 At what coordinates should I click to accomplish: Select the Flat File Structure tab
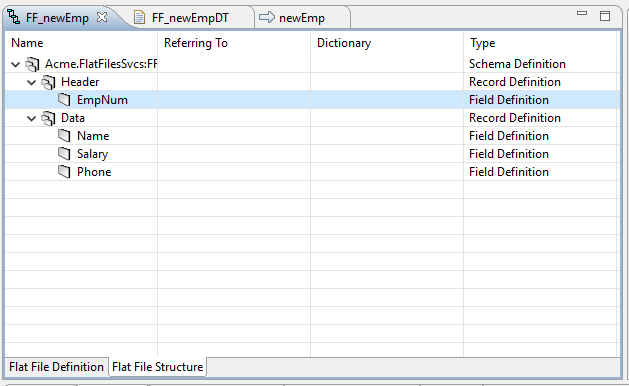[x=158, y=367]
